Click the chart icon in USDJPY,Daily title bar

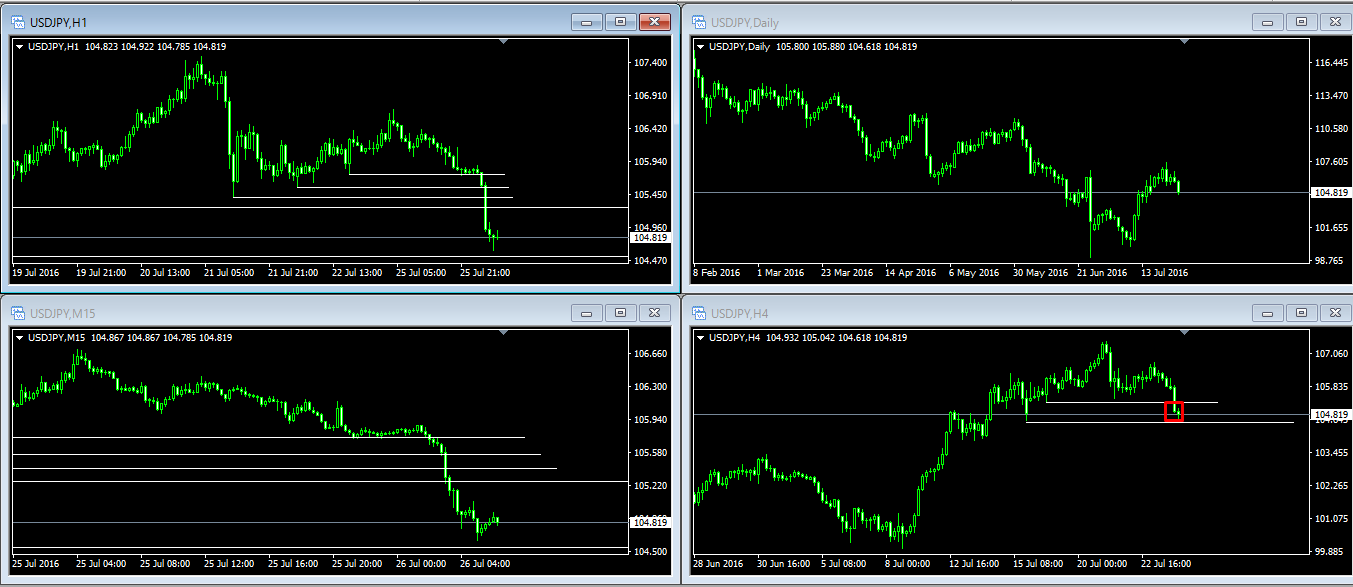(698, 22)
